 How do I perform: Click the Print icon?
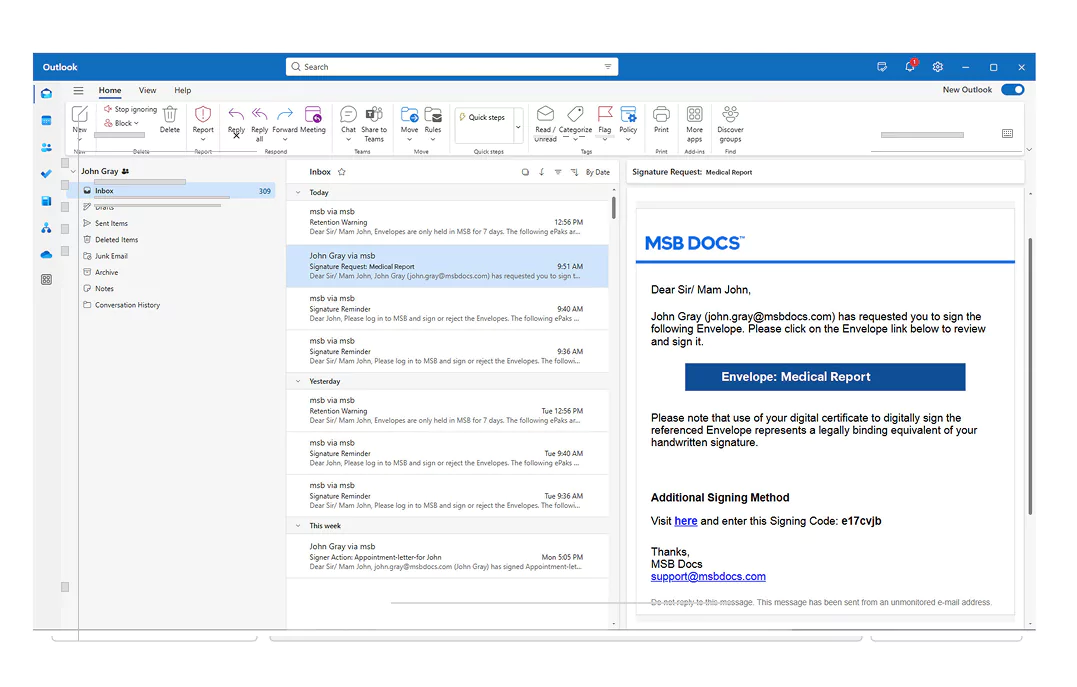click(x=661, y=115)
